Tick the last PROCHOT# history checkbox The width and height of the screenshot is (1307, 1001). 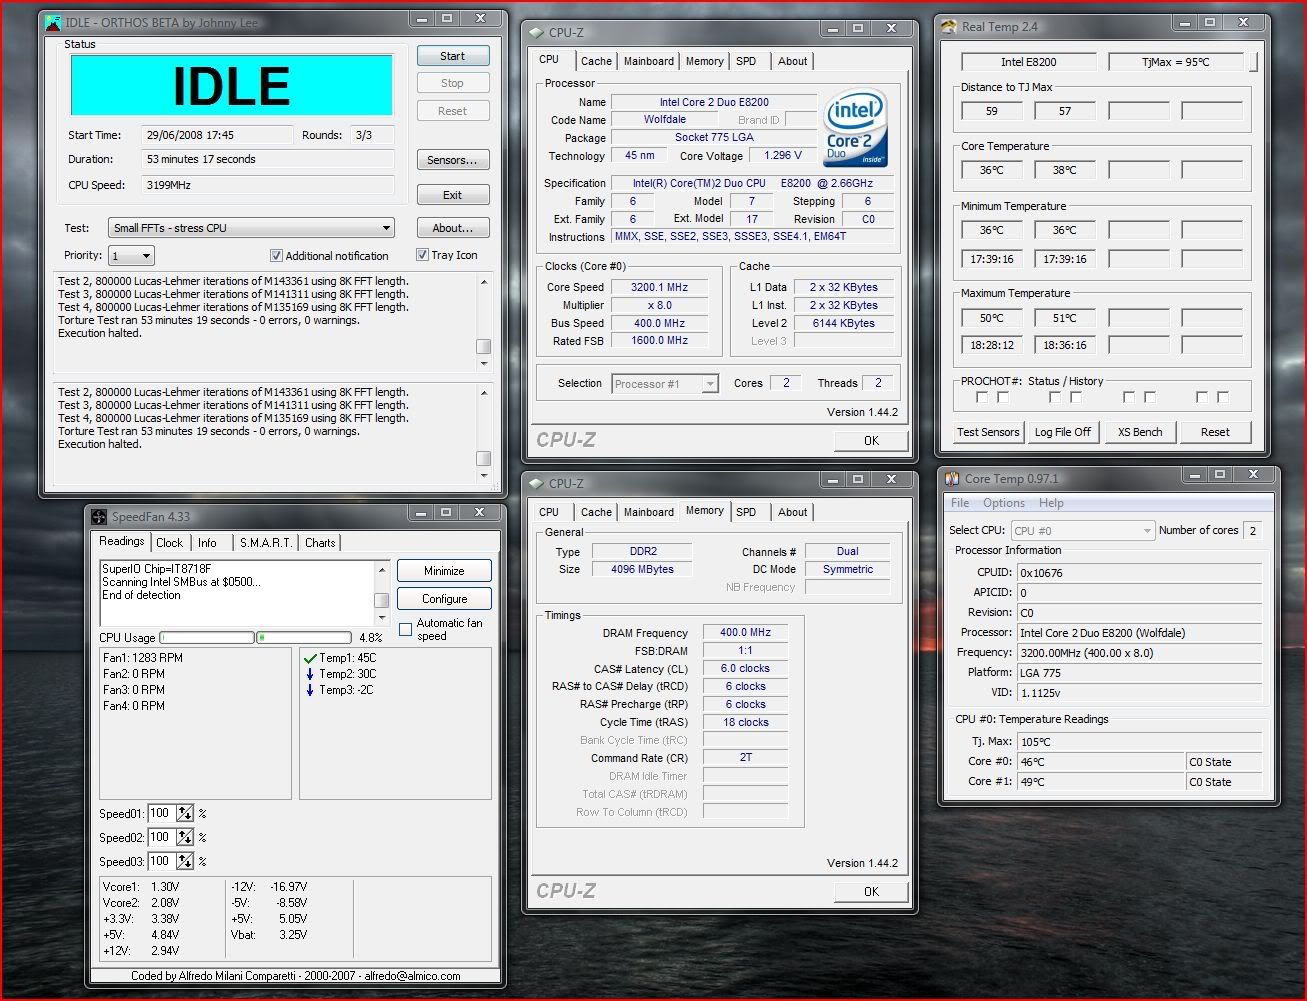tap(1223, 397)
